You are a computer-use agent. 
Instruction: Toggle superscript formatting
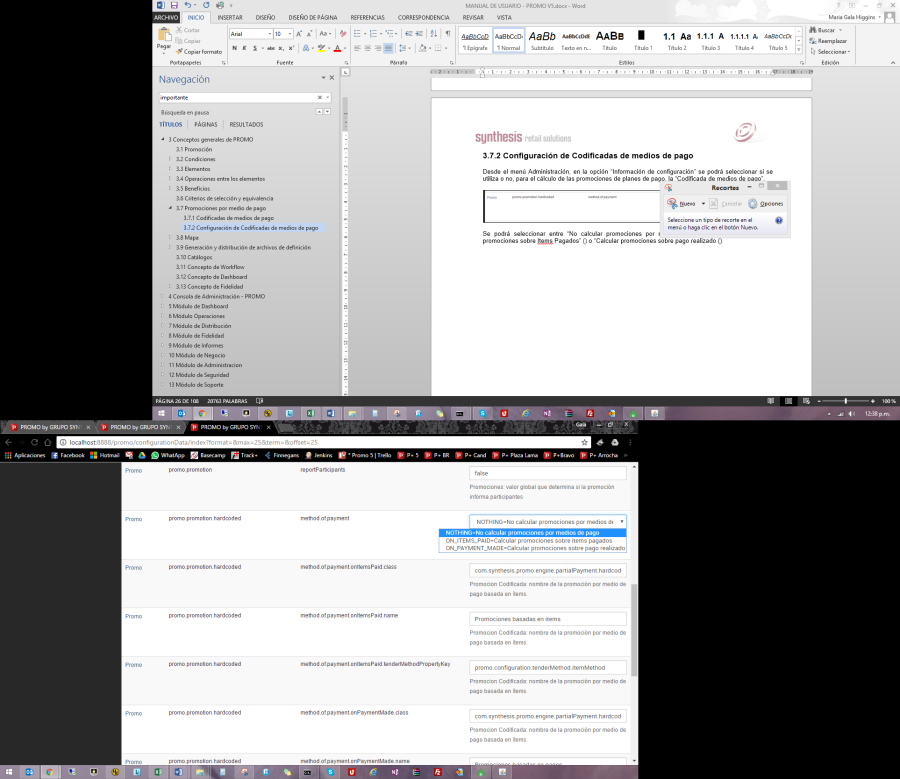(292, 48)
